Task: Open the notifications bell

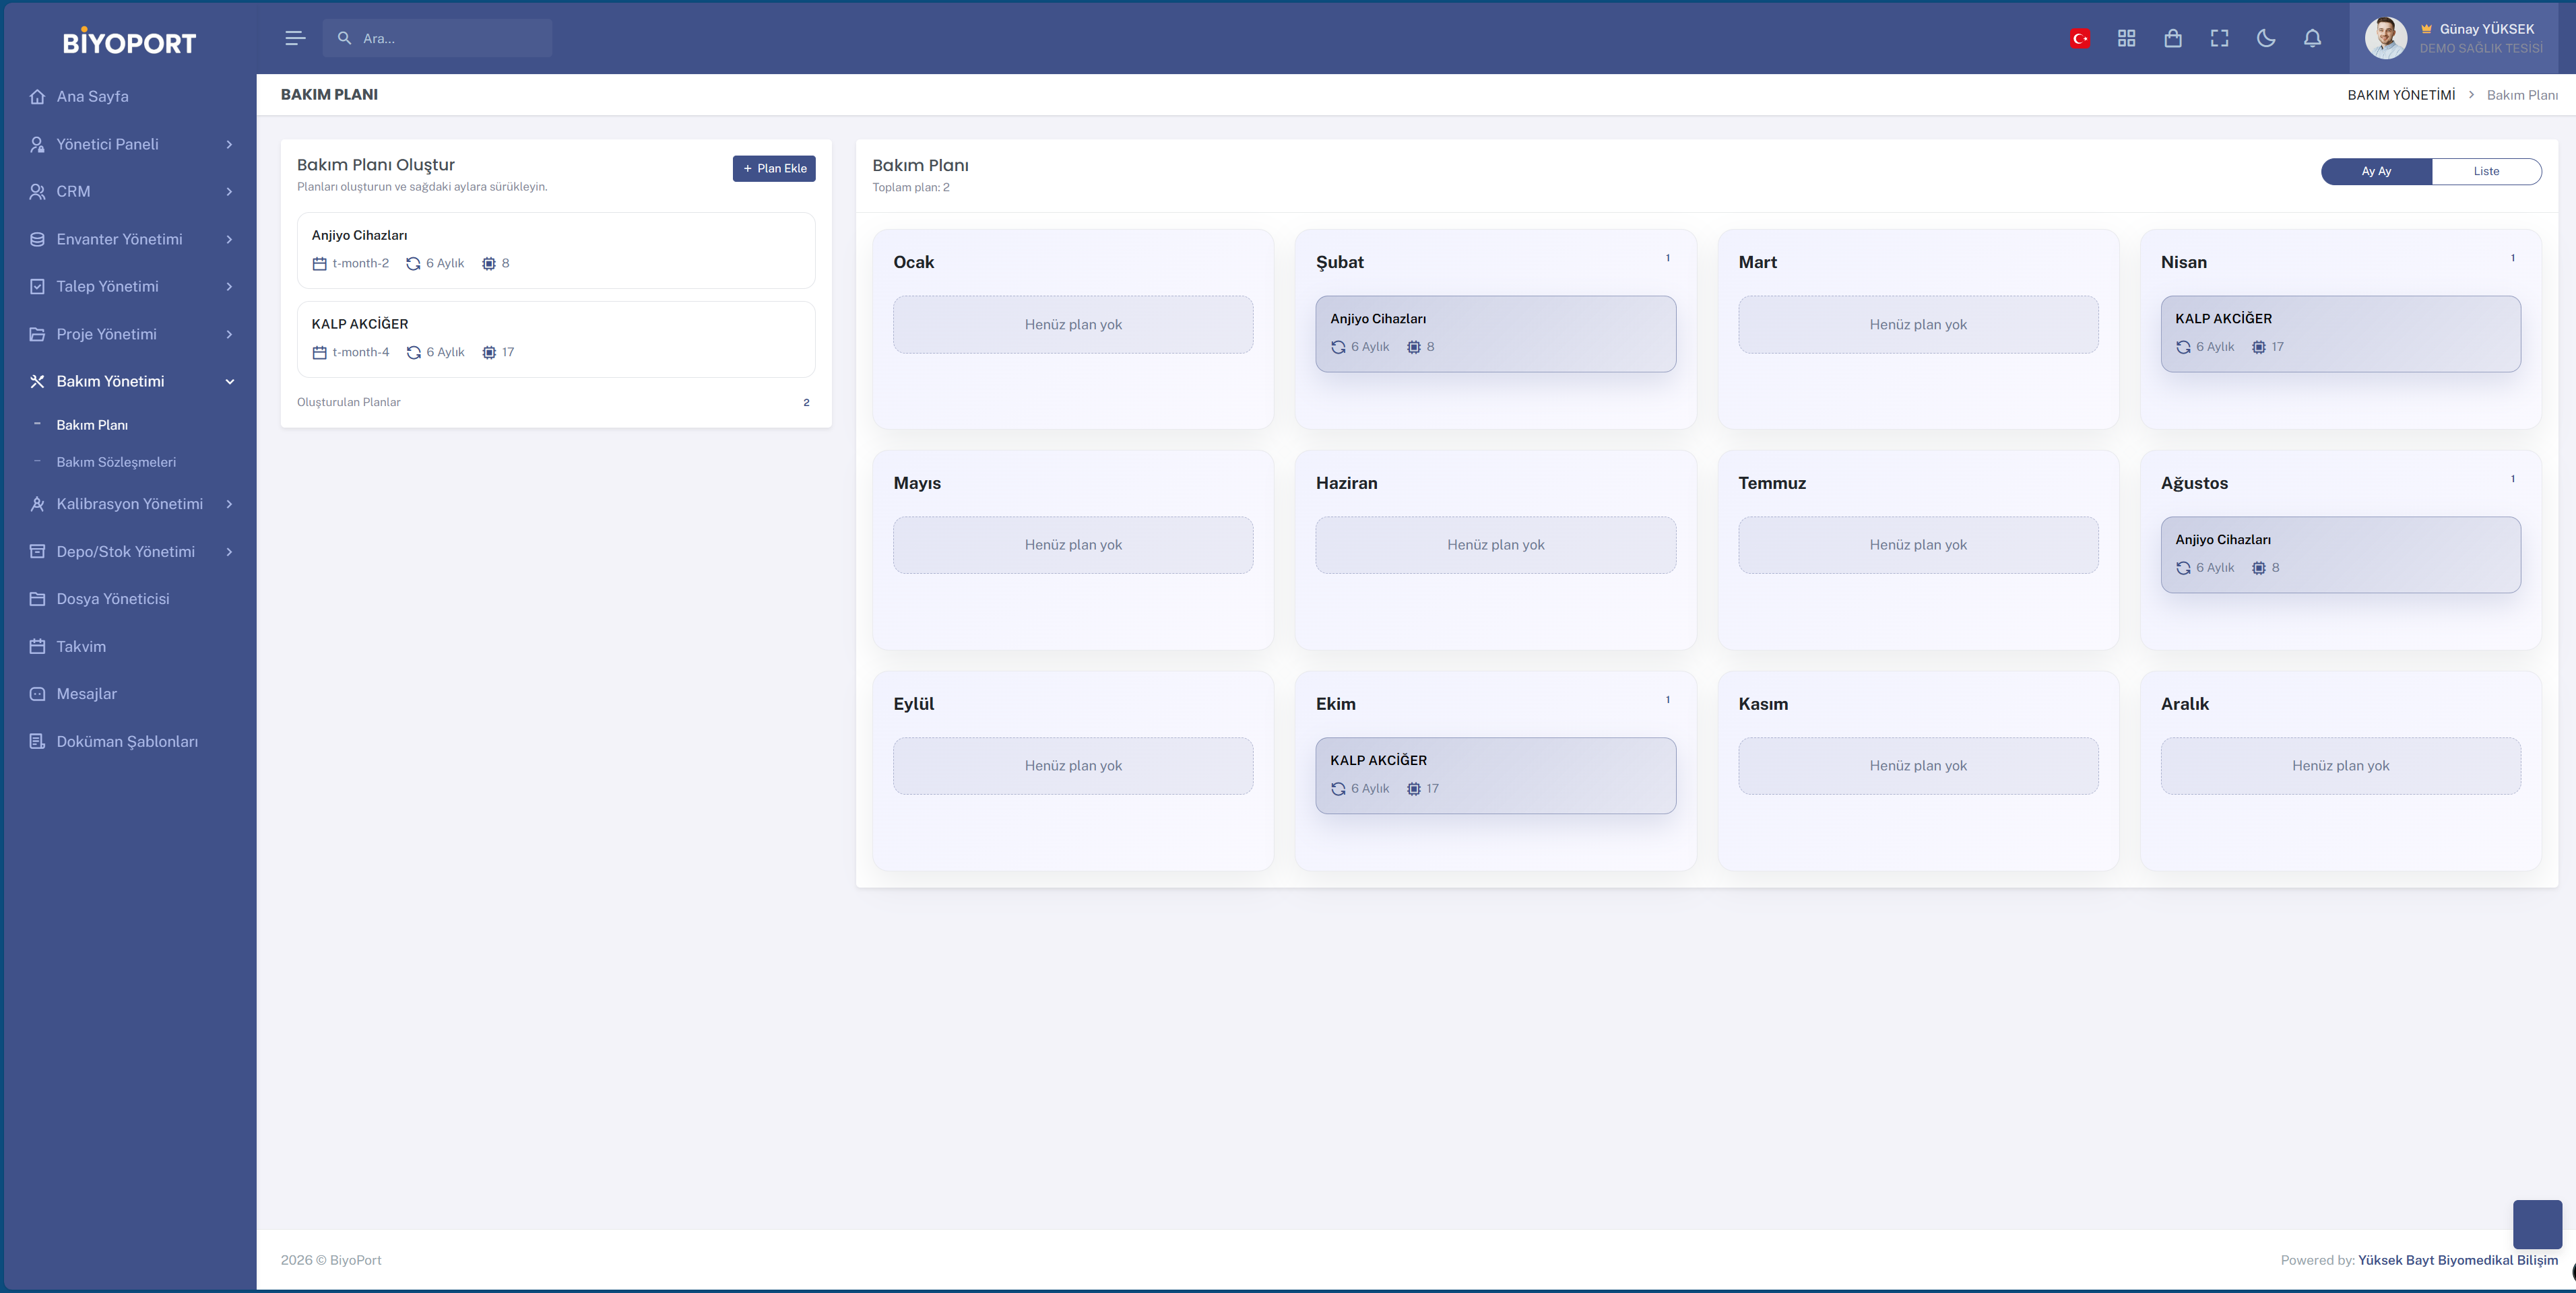Action: click(2312, 38)
